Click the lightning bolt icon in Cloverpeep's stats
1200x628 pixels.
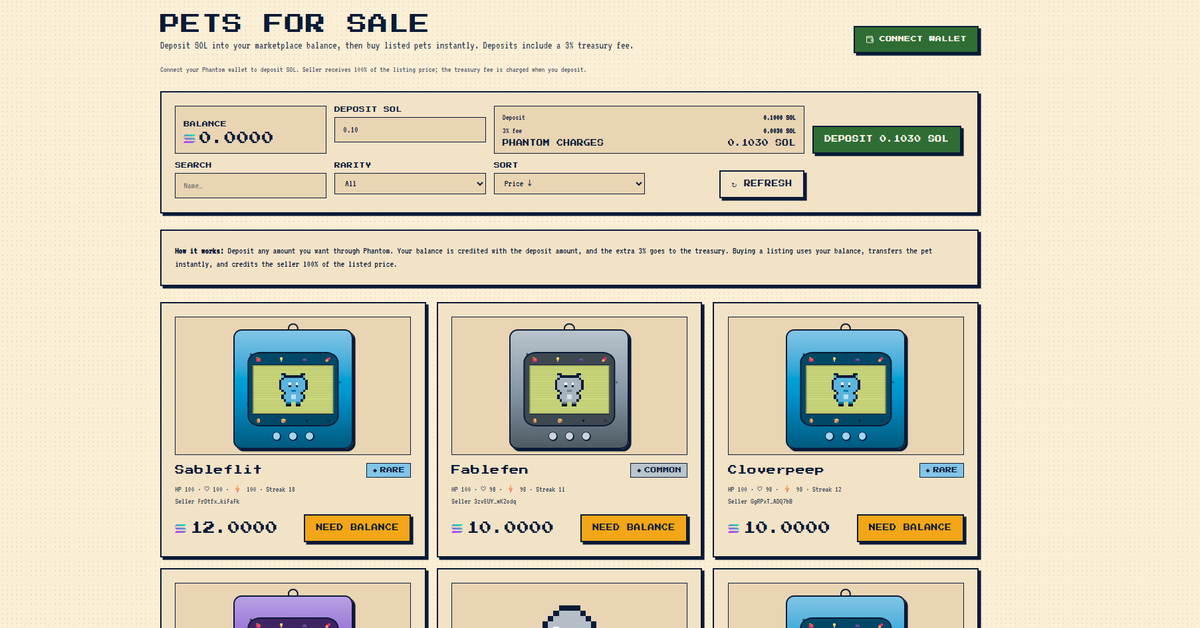787,490
